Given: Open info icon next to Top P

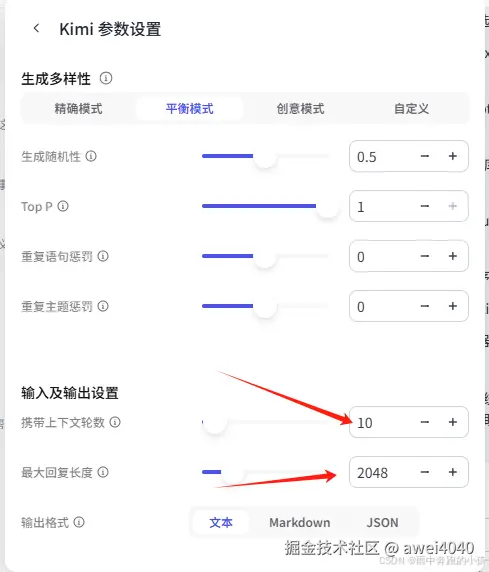Looking at the screenshot, I should coord(63,206).
